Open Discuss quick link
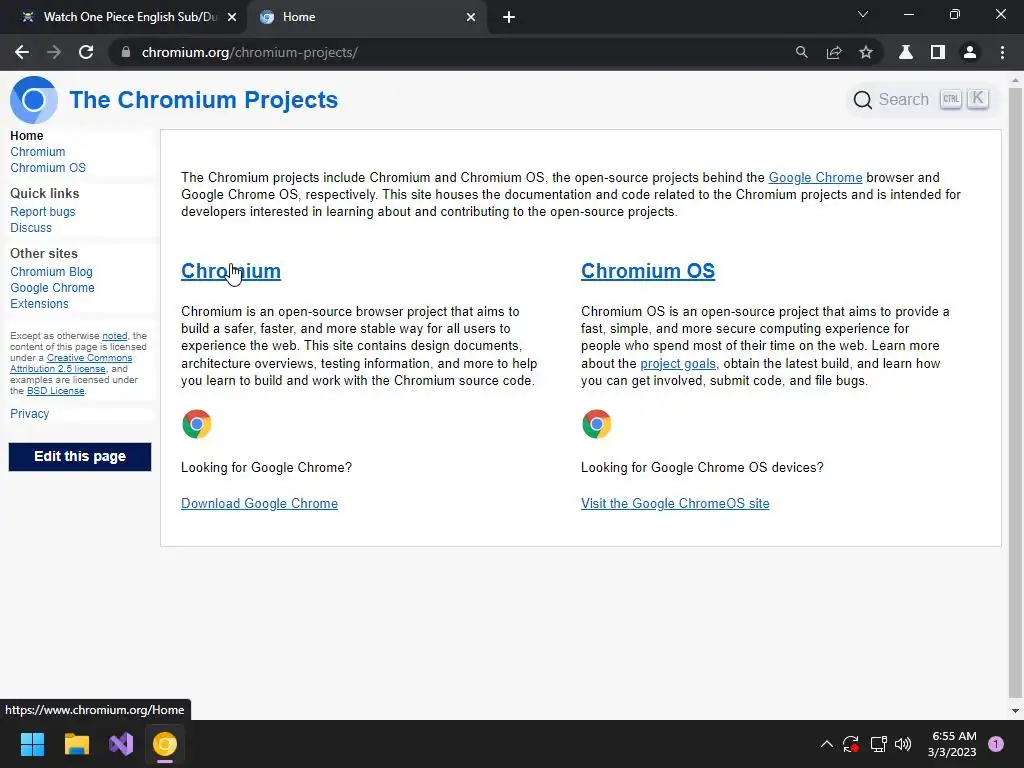The image size is (1024, 768). tap(31, 228)
